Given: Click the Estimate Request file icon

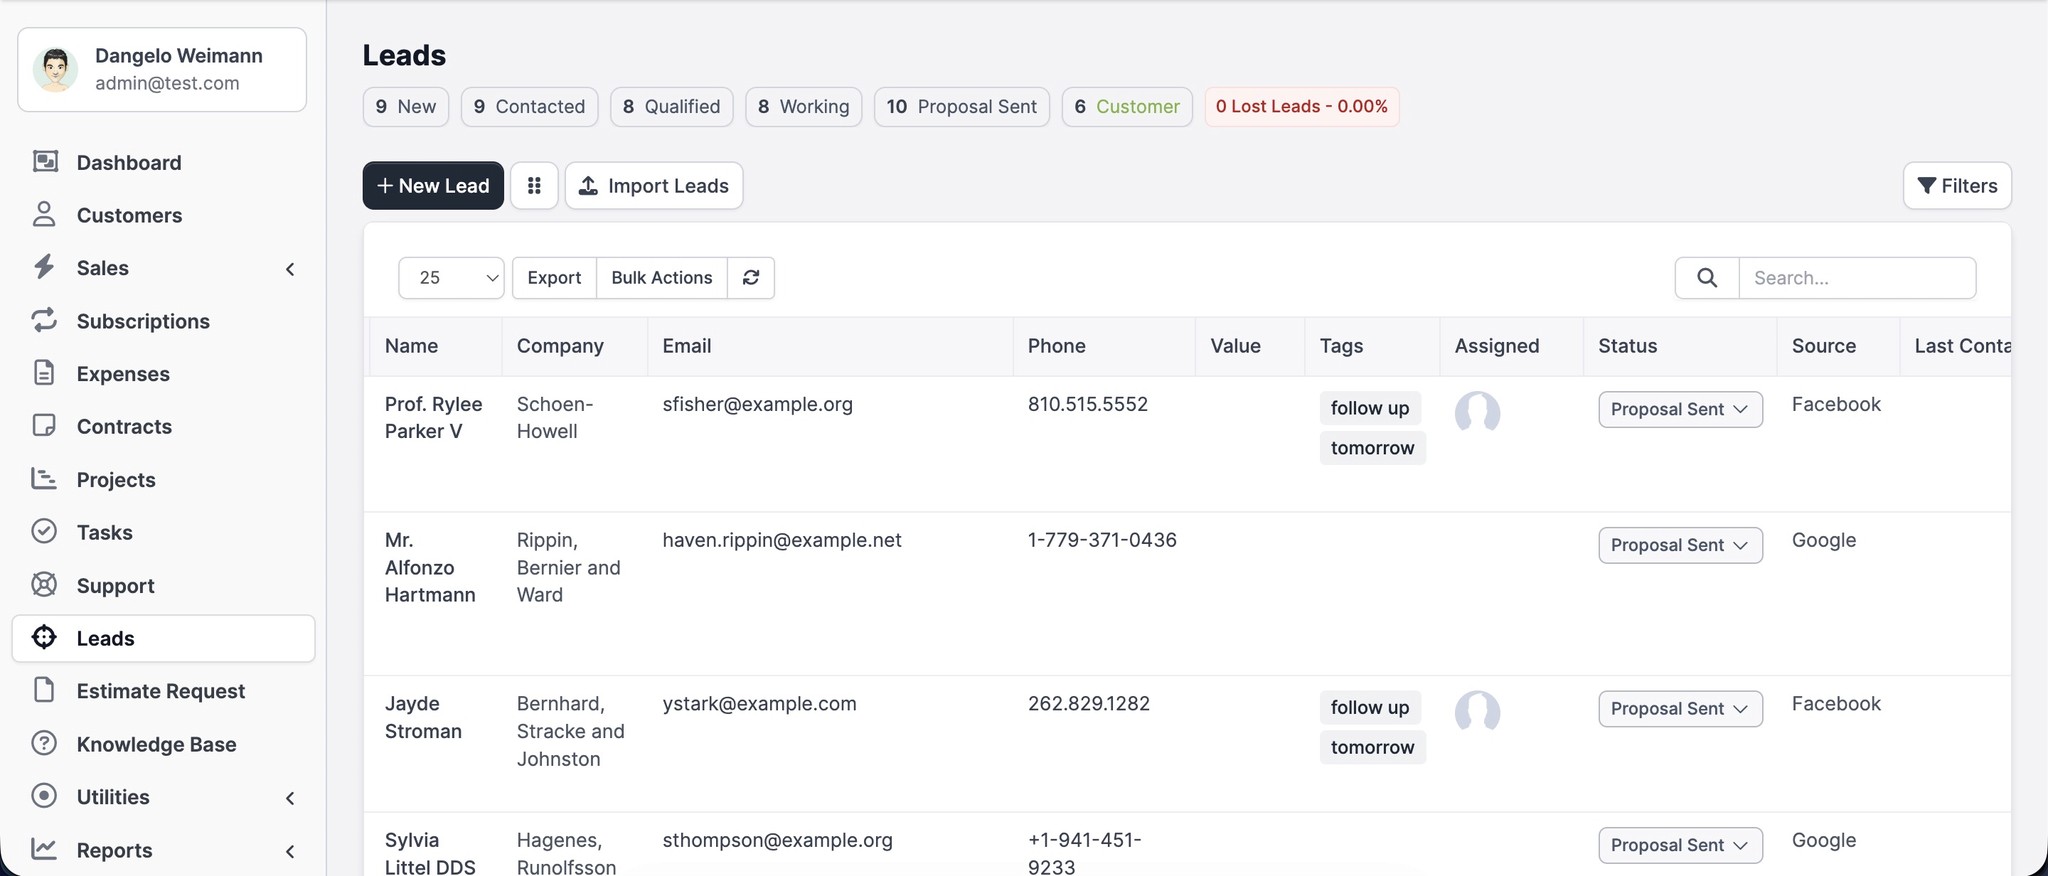Looking at the screenshot, I should 44,690.
